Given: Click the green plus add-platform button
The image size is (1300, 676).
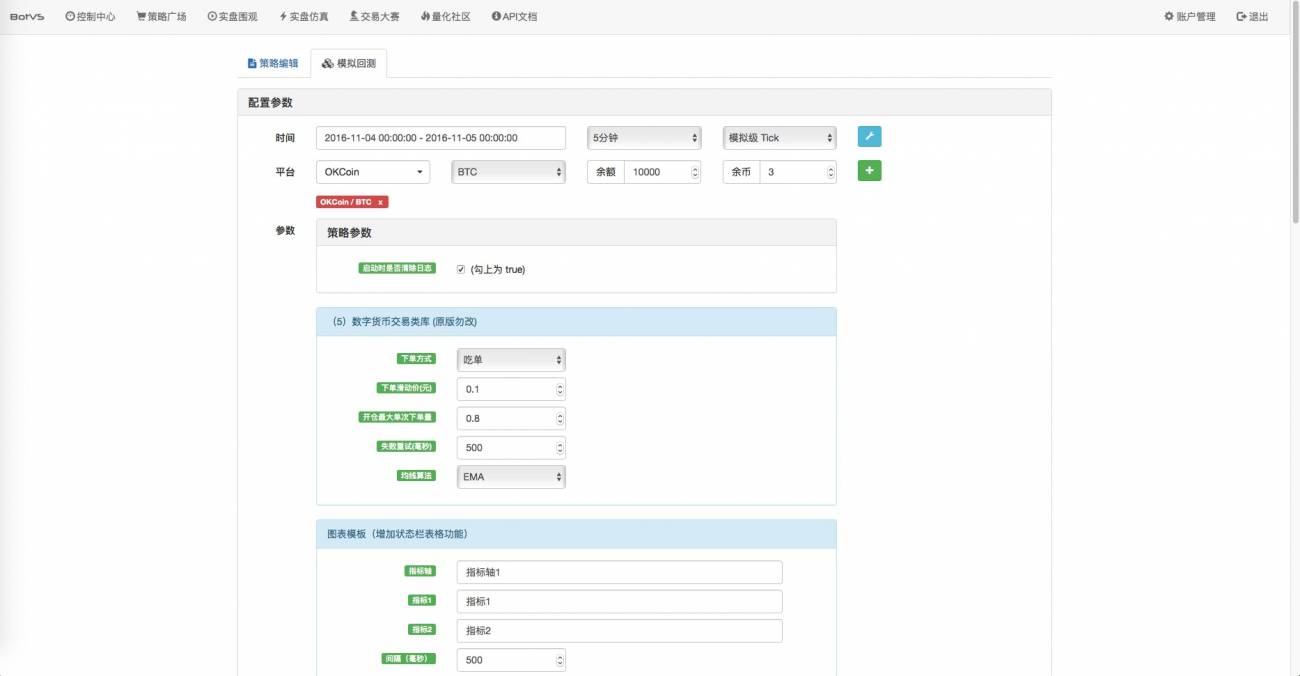Looking at the screenshot, I should pos(869,171).
